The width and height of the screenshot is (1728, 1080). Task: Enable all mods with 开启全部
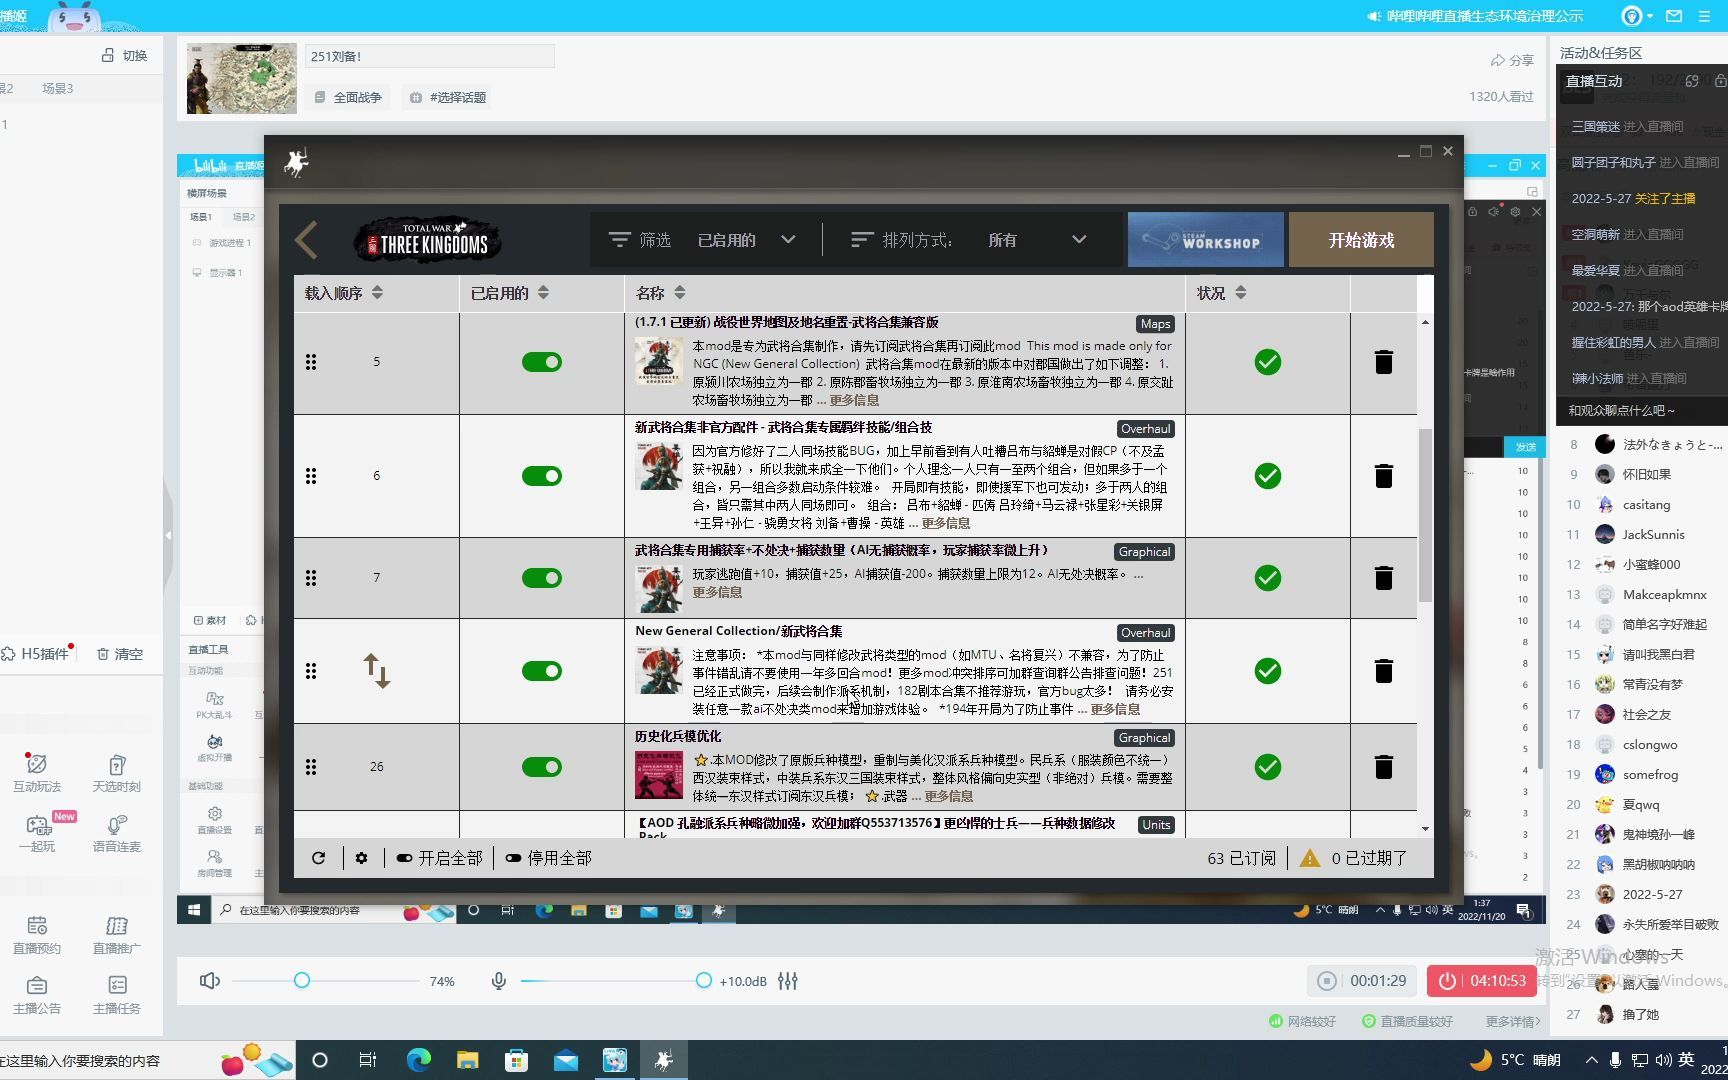pos(440,858)
